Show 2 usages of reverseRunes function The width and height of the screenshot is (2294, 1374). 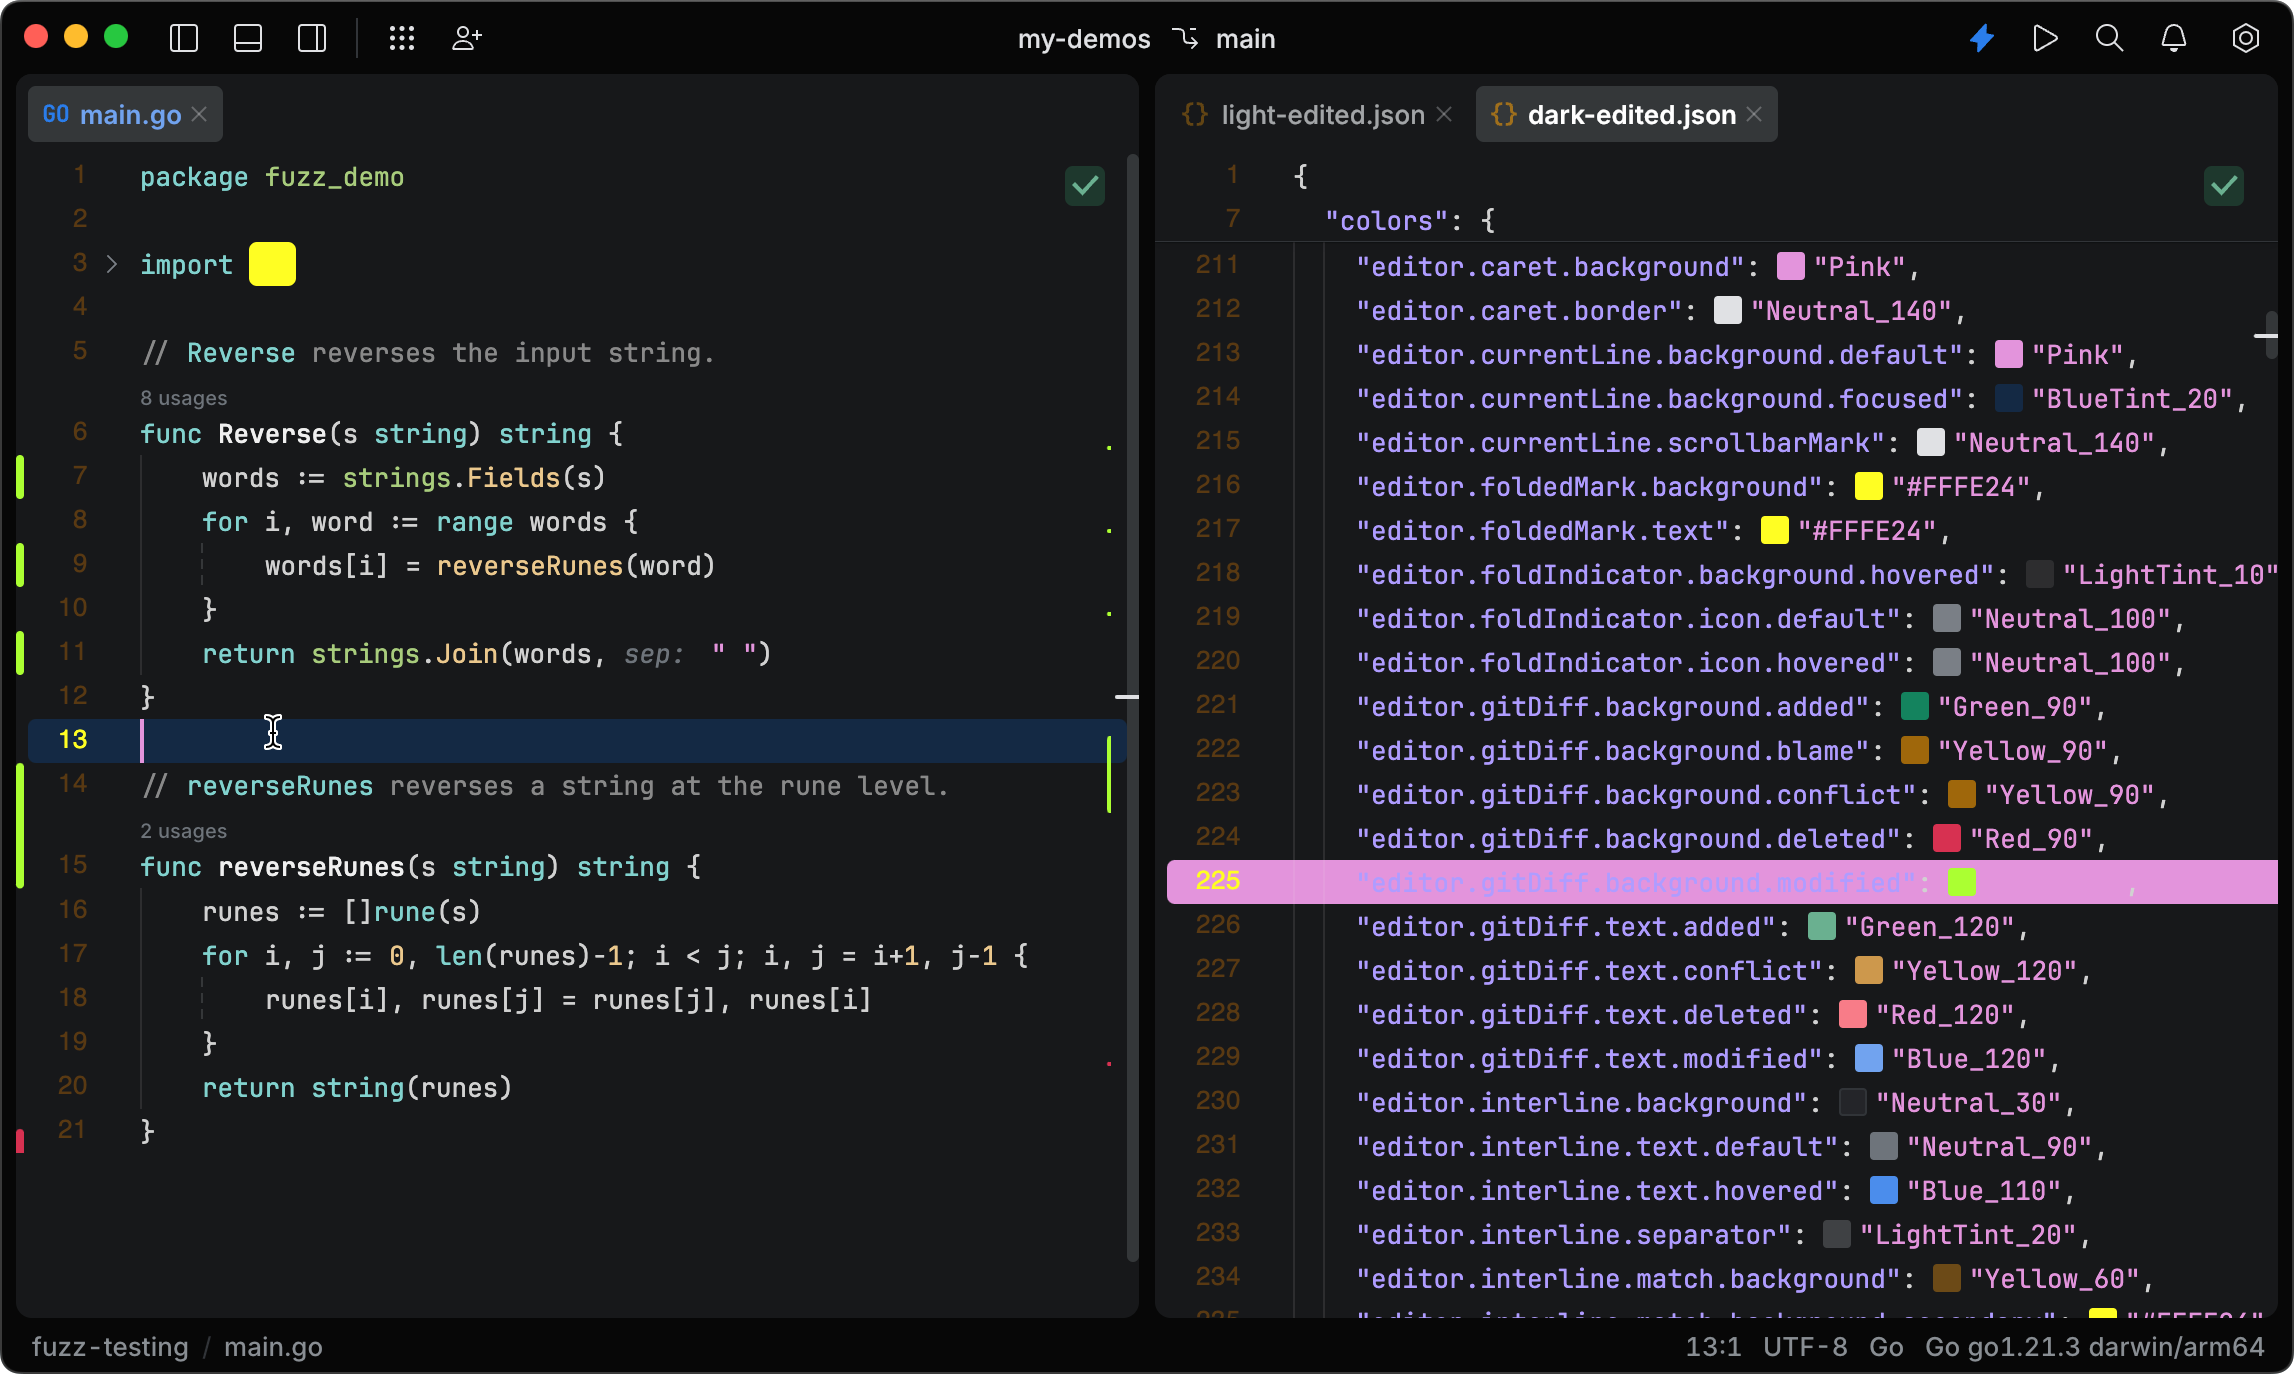click(183, 830)
